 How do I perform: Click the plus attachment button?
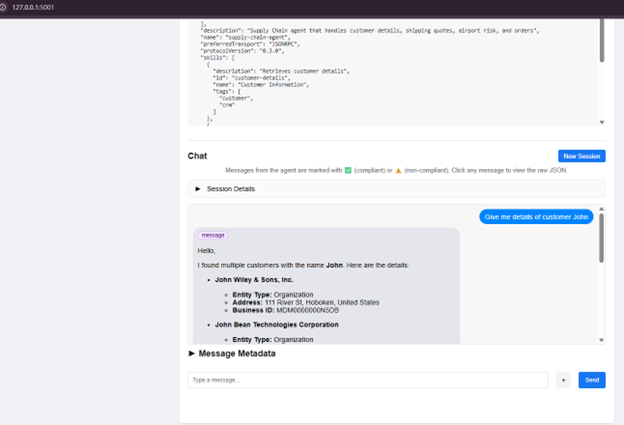[563, 380]
